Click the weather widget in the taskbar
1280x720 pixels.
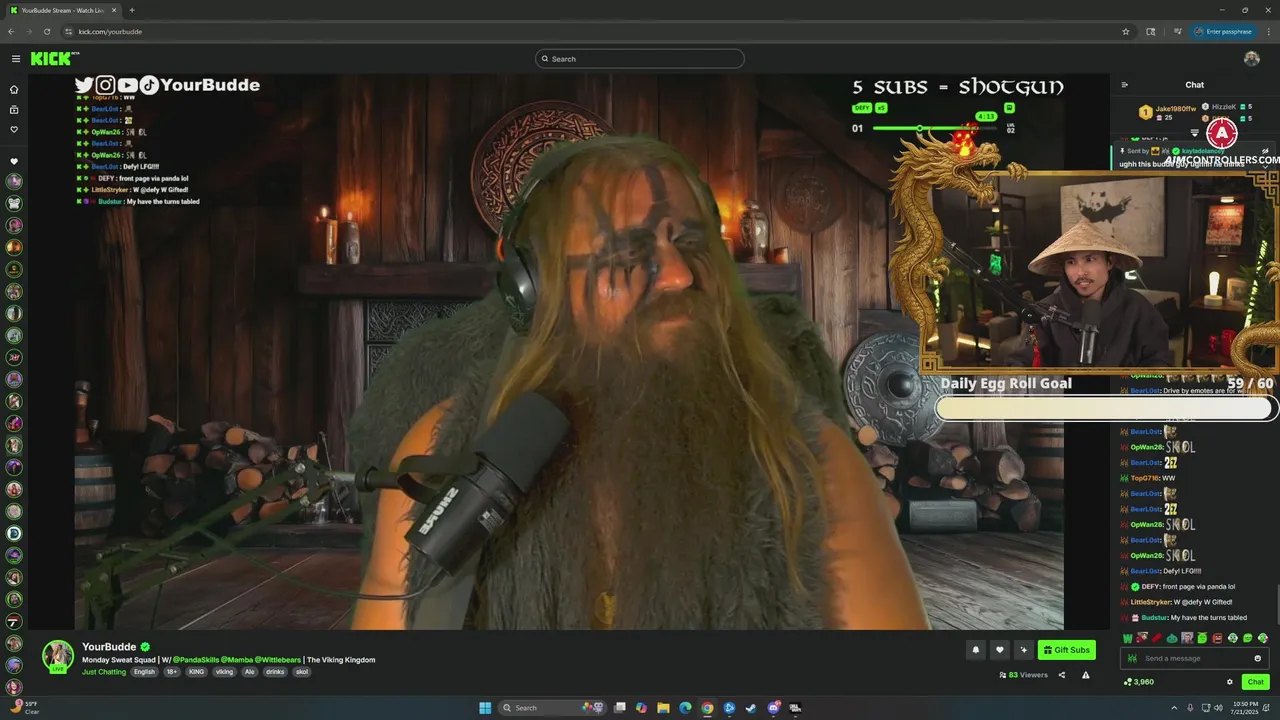25,708
